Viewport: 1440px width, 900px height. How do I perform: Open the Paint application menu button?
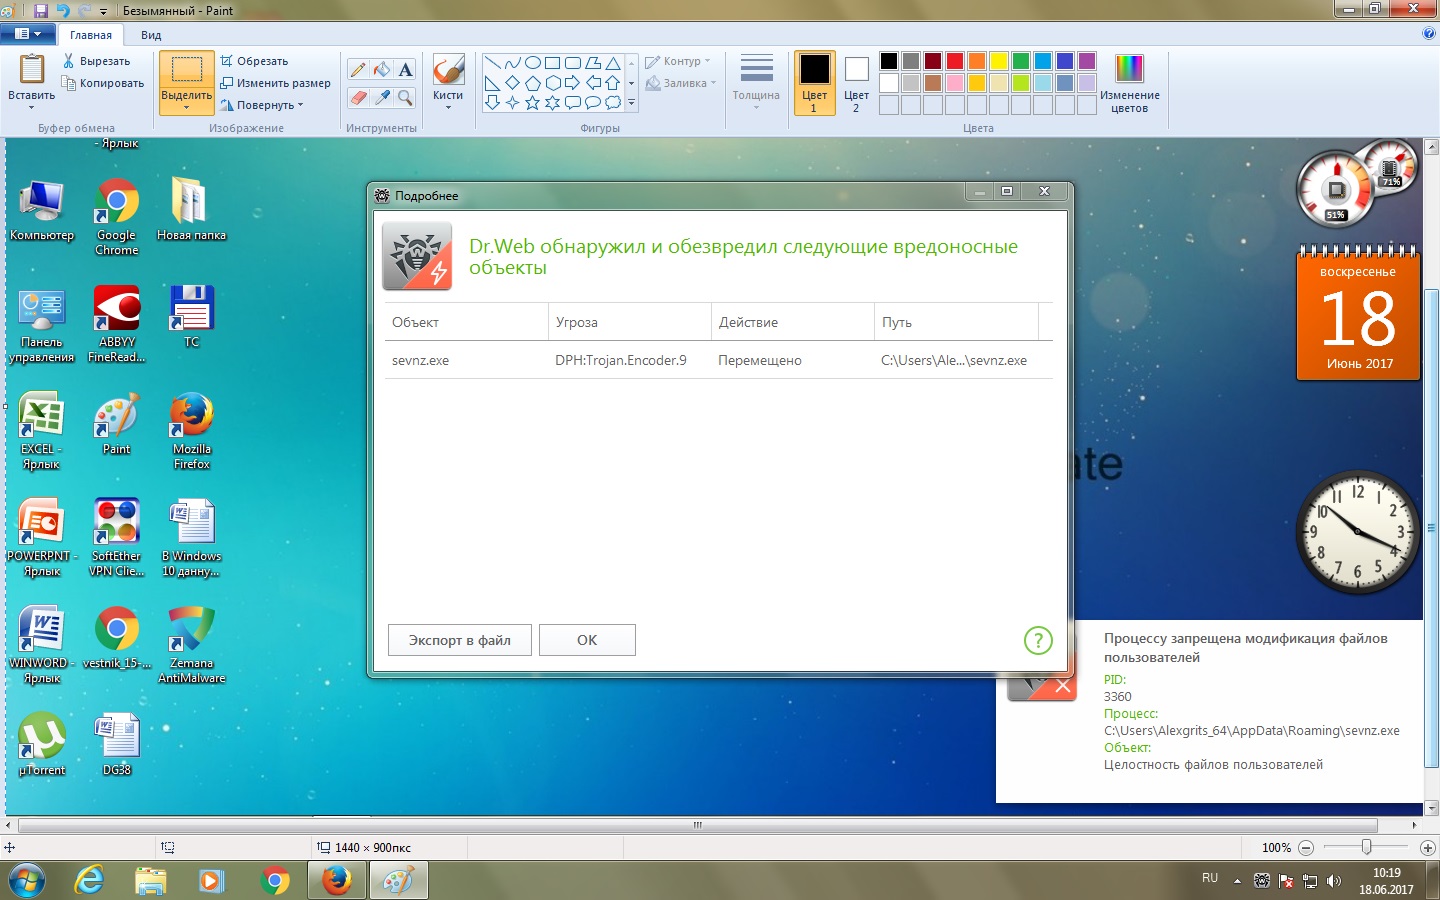pyautogui.click(x=27, y=34)
